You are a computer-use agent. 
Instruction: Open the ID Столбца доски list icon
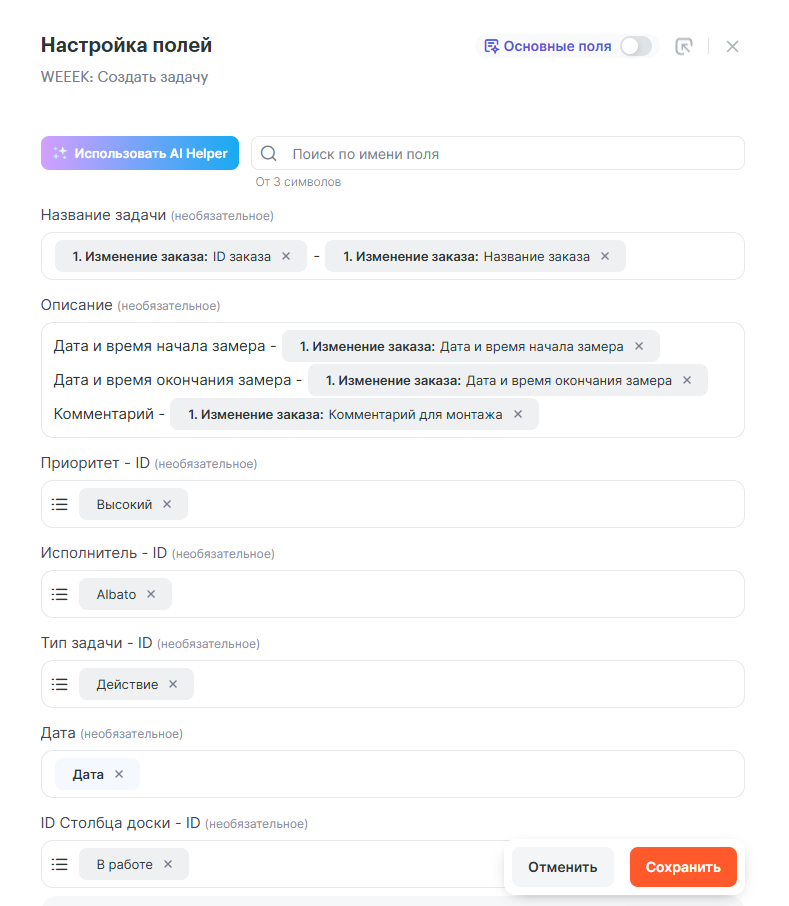coord(60,864)
